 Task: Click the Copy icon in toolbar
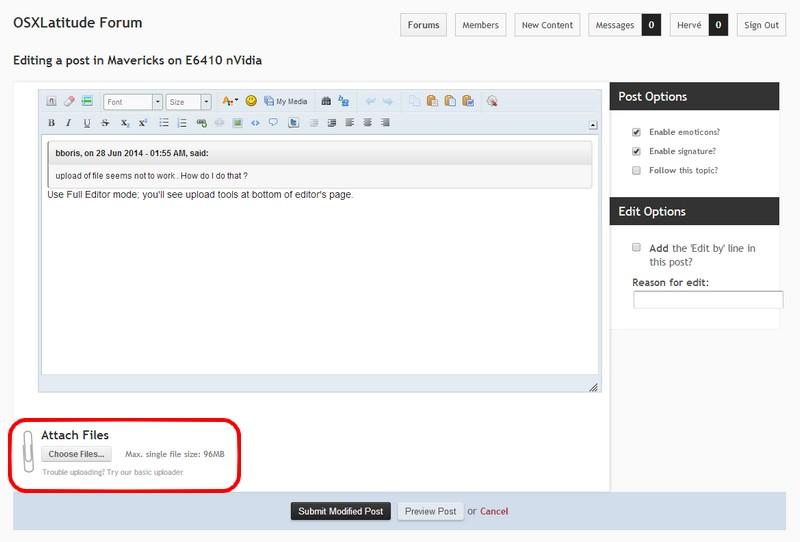[x=414, y=101]
